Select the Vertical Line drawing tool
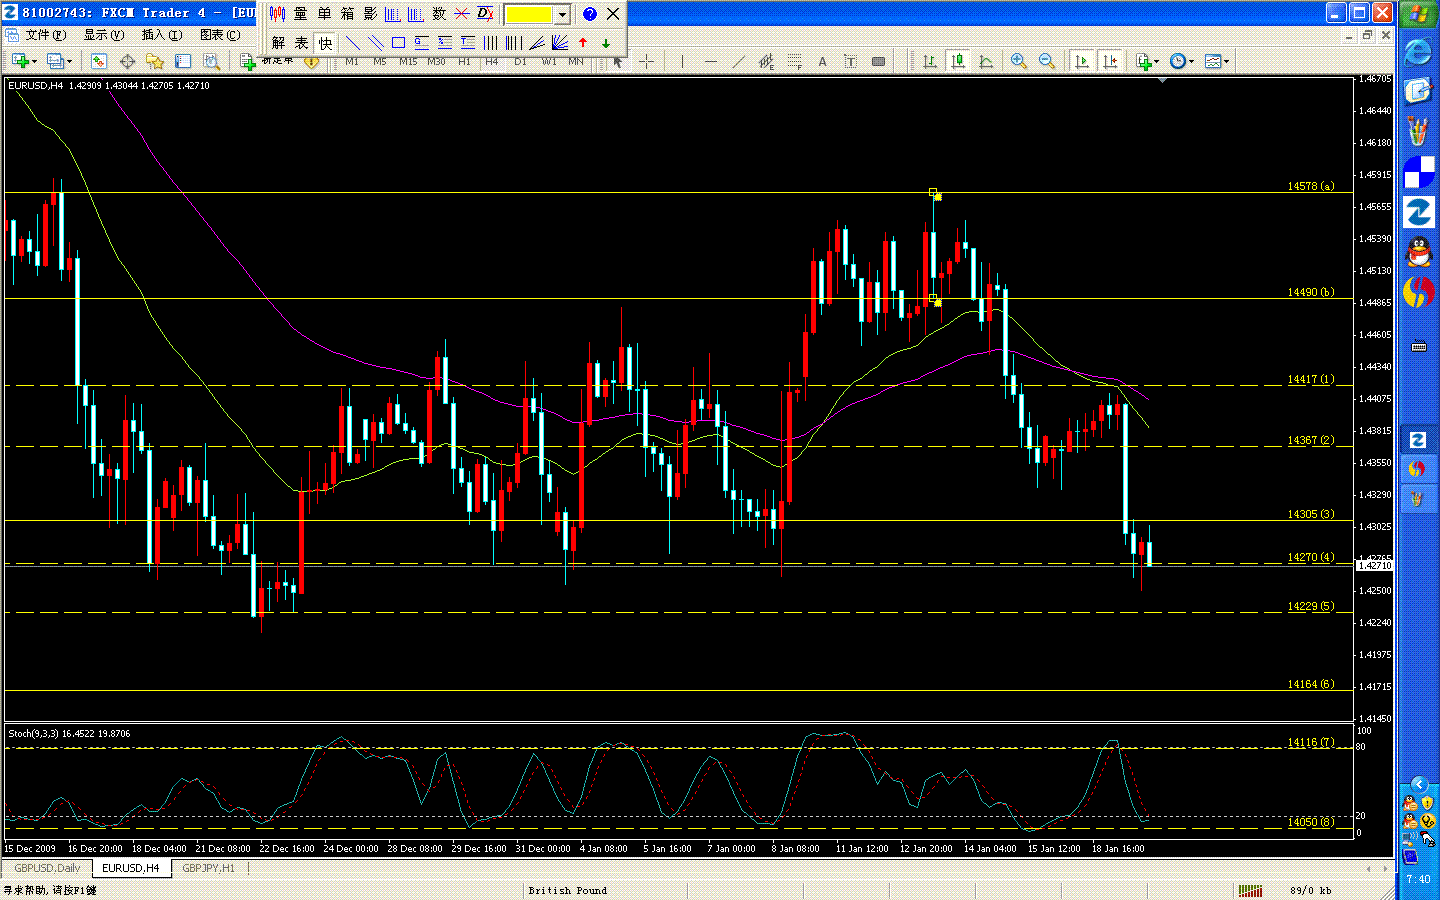The height and width of the screenshot is (900, 1440). (x=682, y=62)
